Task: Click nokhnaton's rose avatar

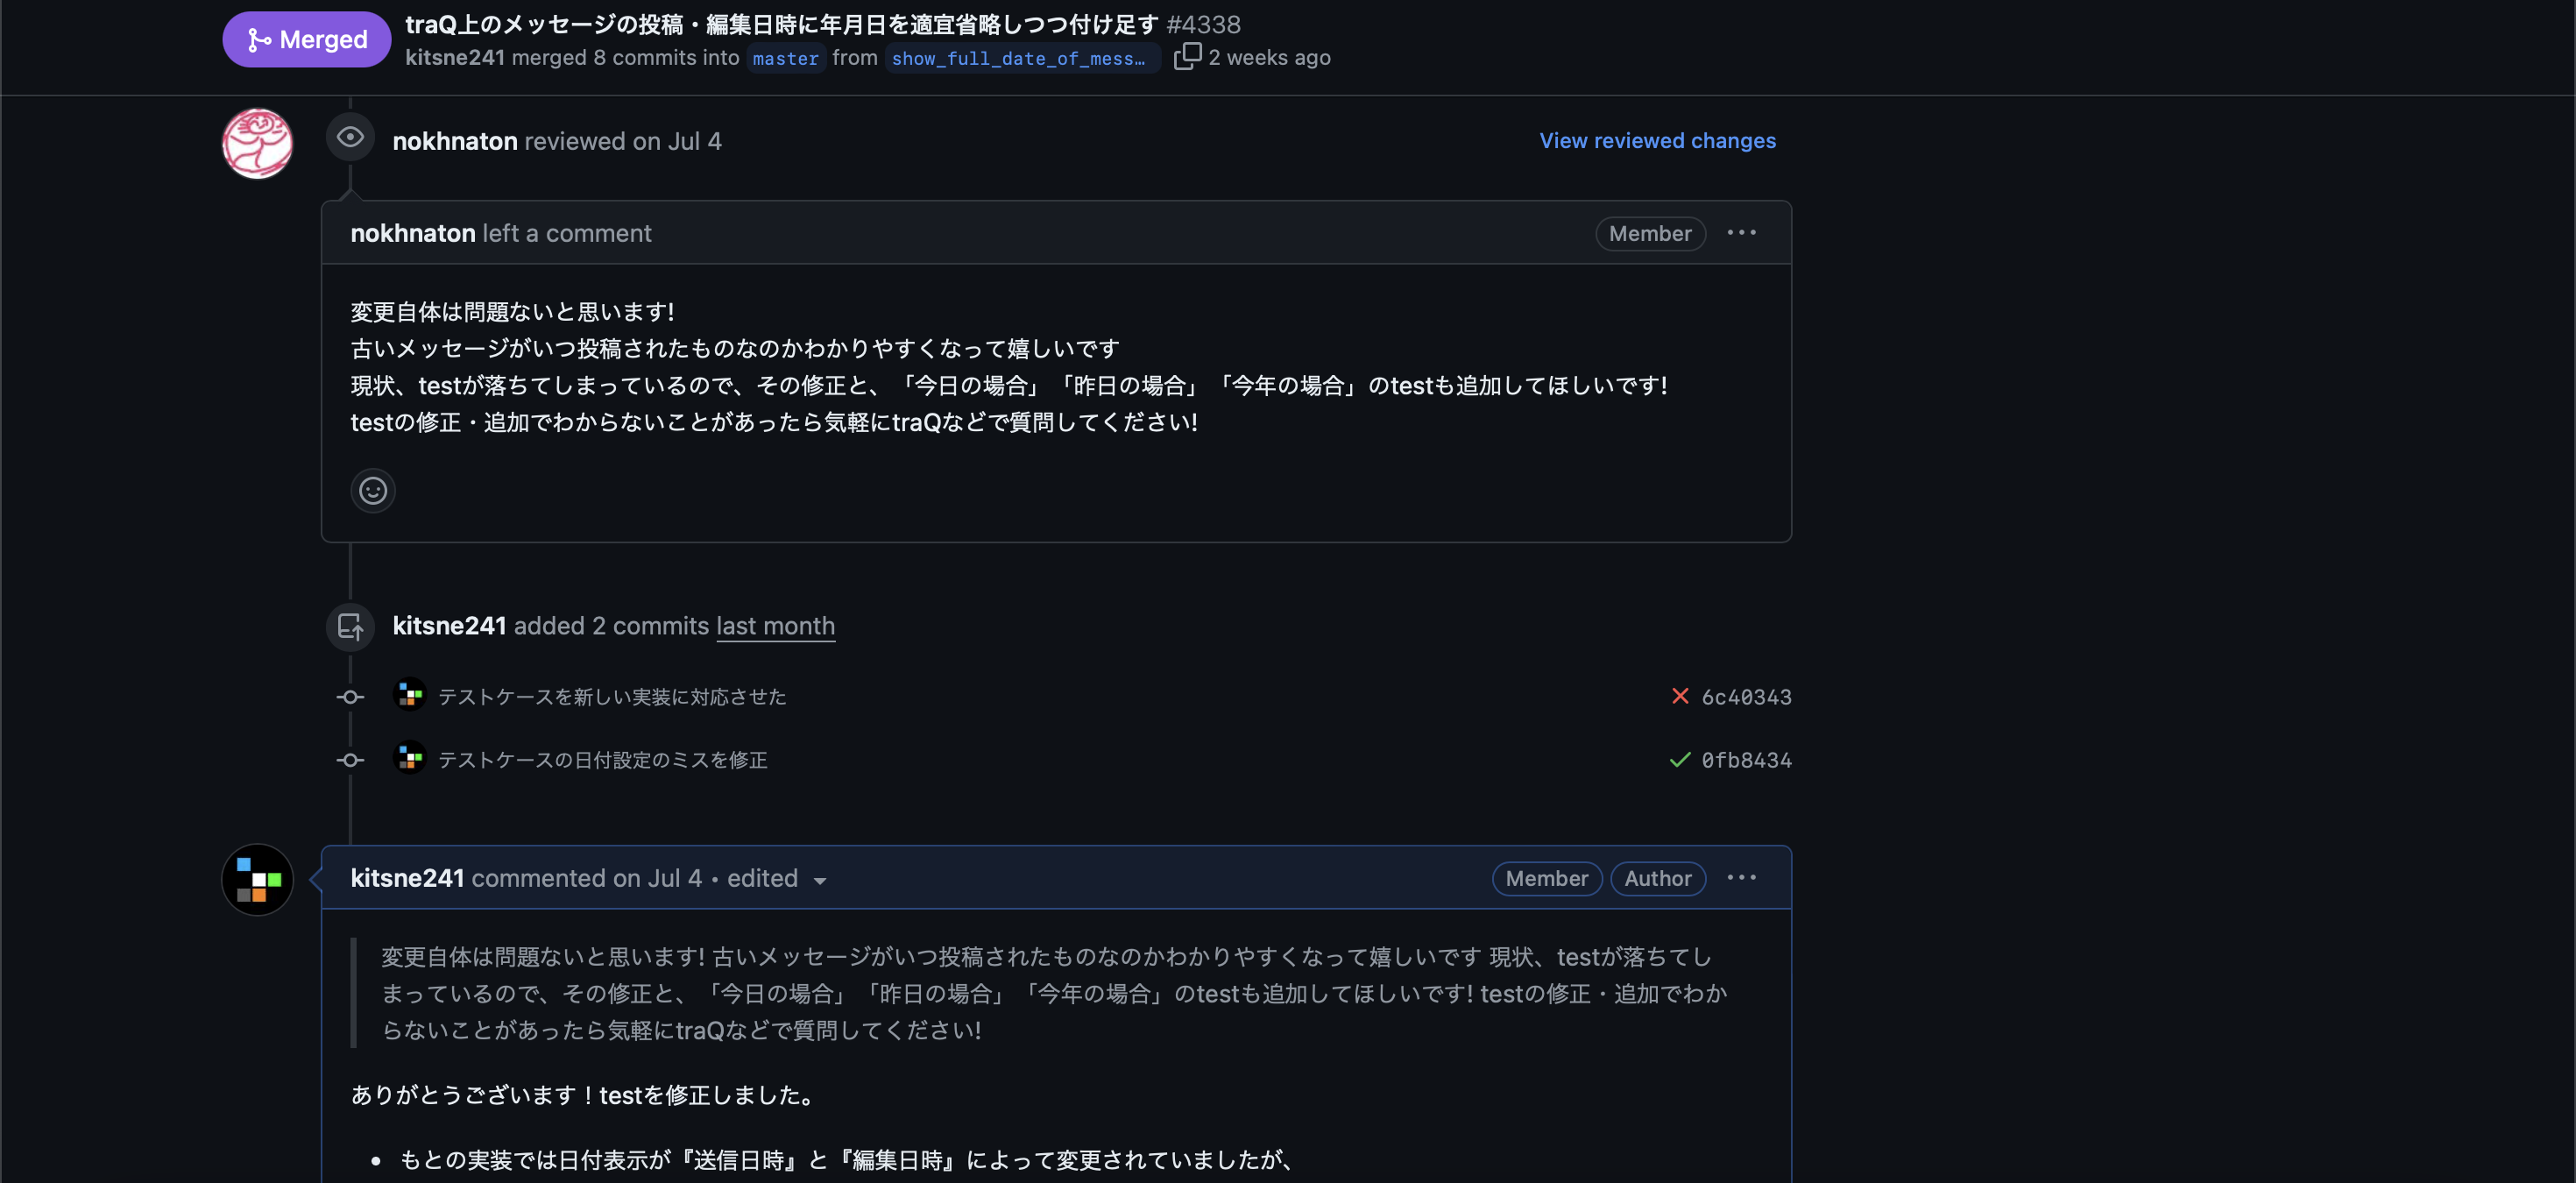Action: click(x=257, y=144)
